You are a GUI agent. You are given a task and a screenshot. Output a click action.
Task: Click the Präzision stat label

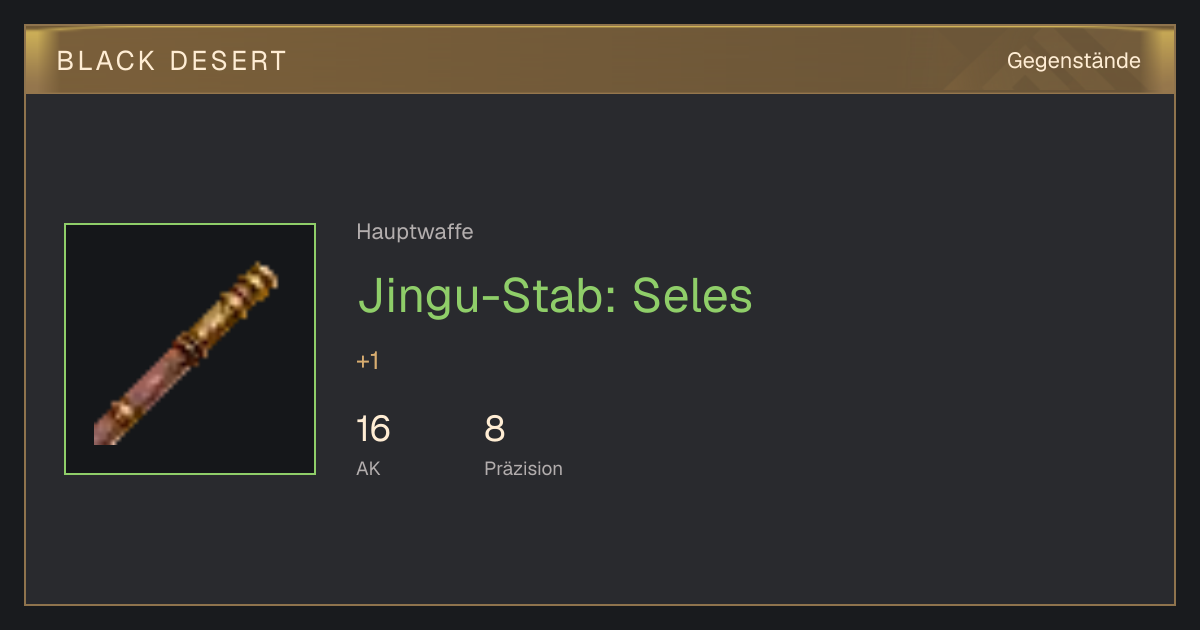pyautogui.click(x=523, y=468)
